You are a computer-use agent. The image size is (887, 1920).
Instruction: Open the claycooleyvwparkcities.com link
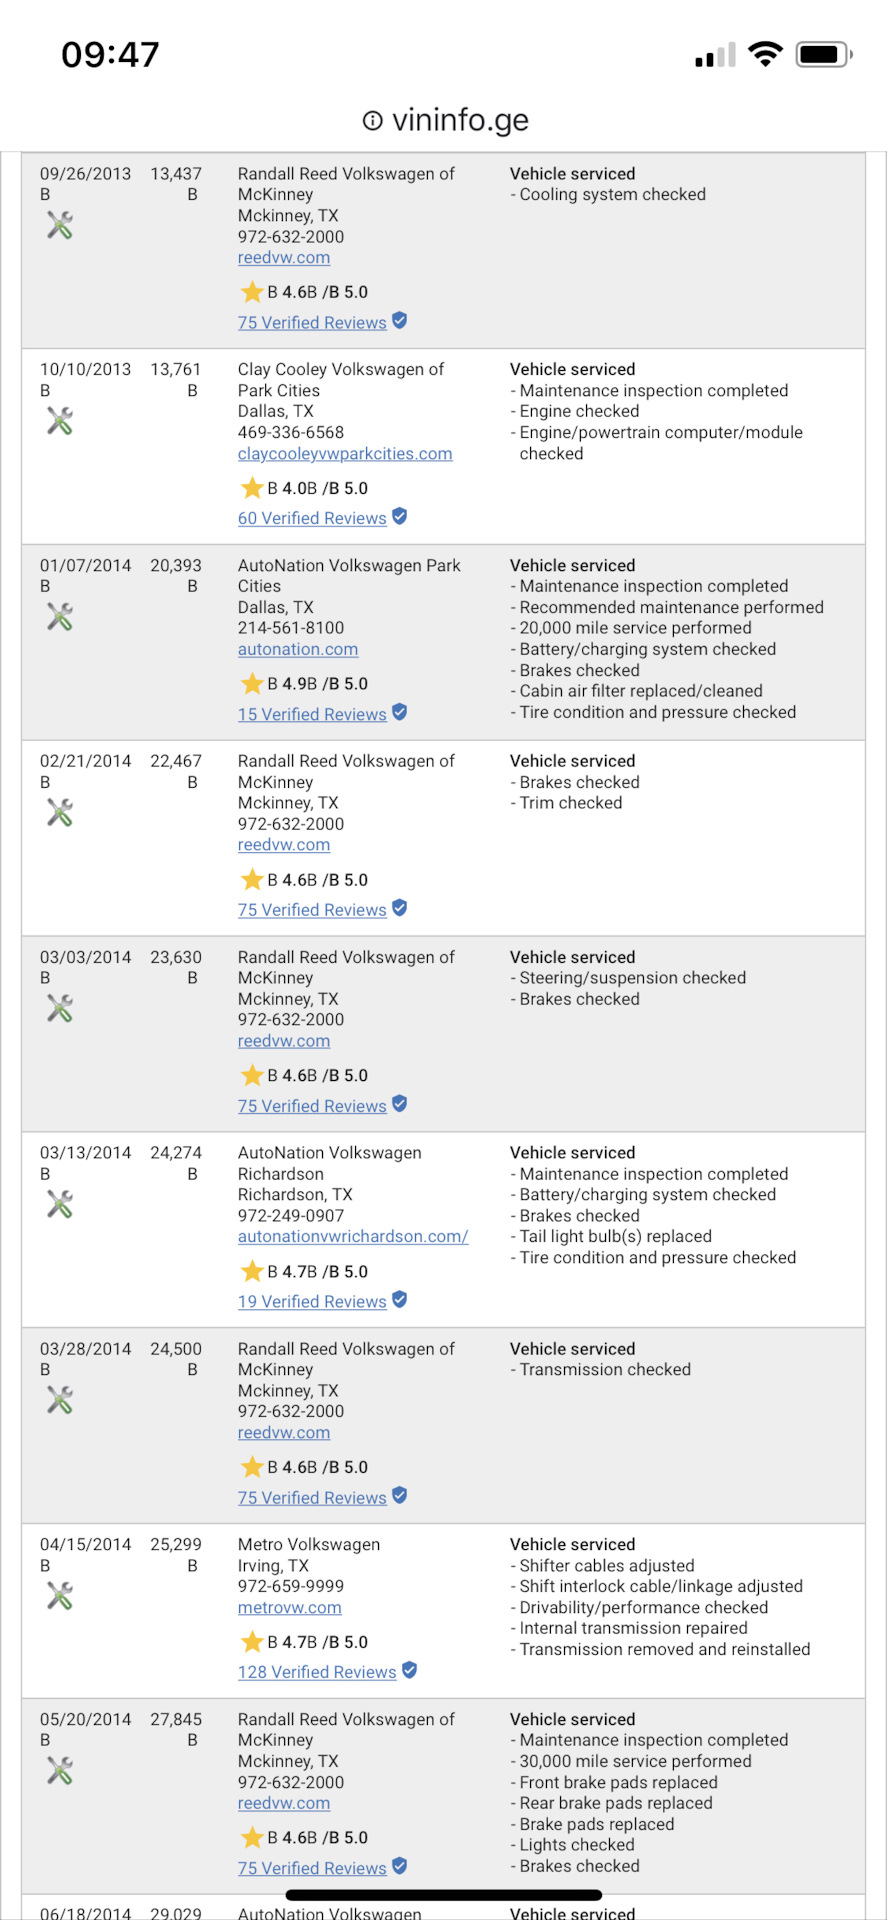(345, 454)
